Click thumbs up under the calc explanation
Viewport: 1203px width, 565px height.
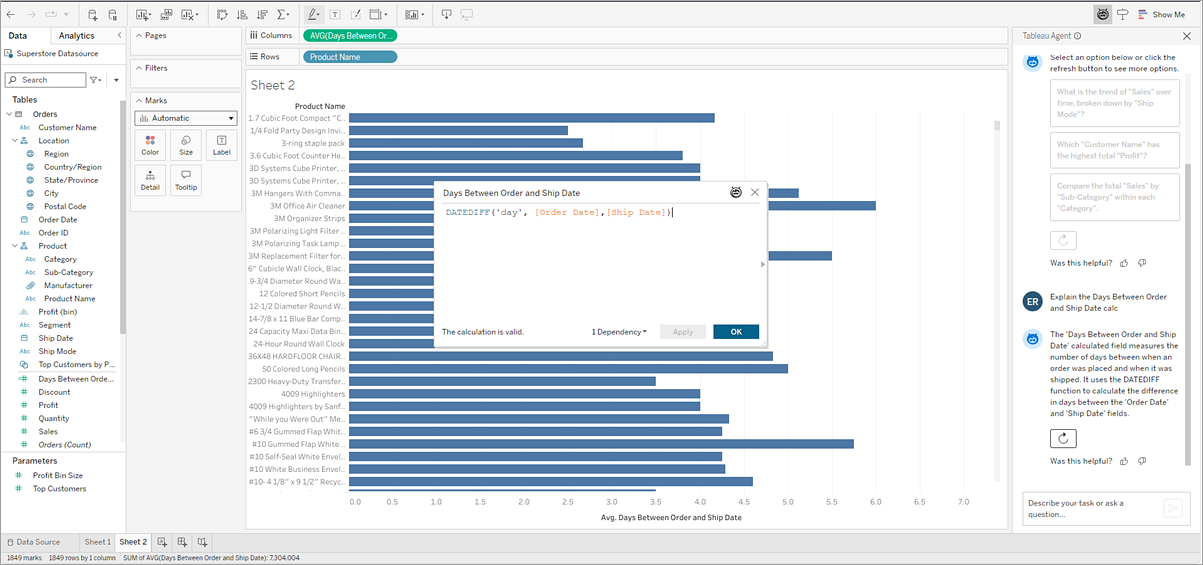(x=1125, y=461)
